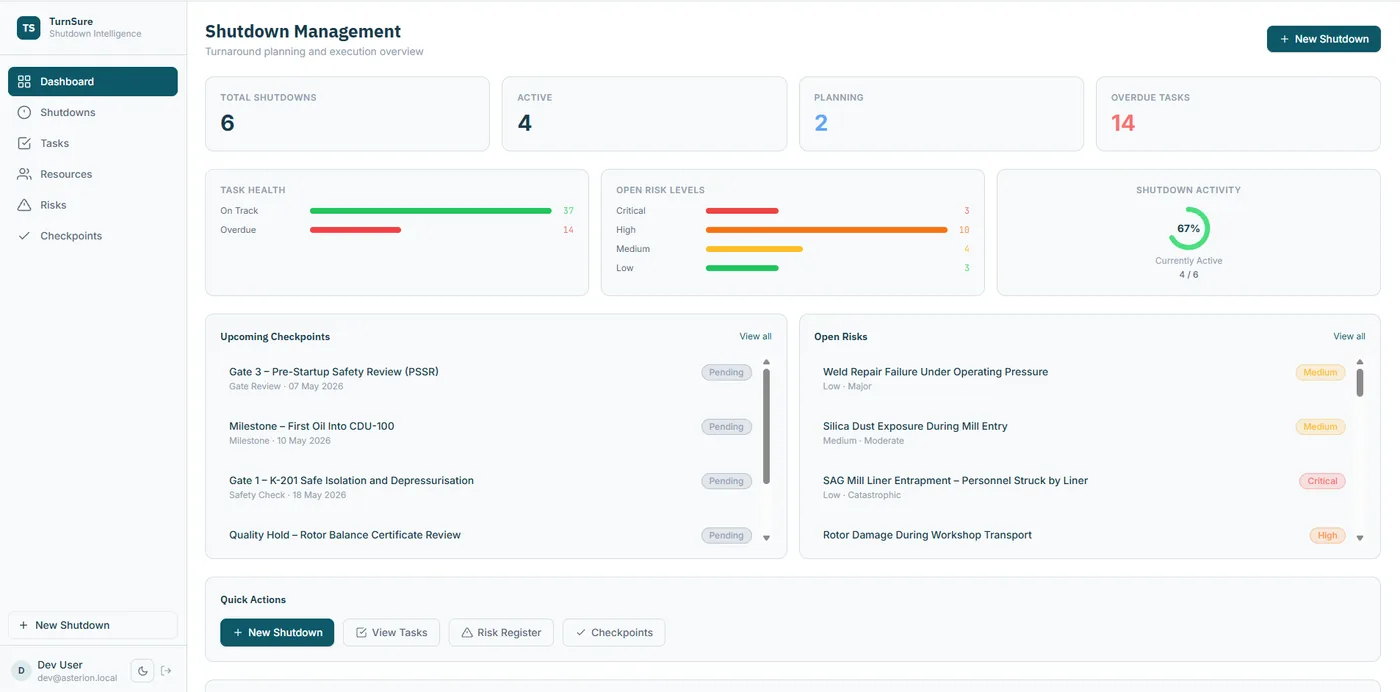Screen dimensions: 1400x692
Task: Click the red Overdue progress bar
Action: 355,230
